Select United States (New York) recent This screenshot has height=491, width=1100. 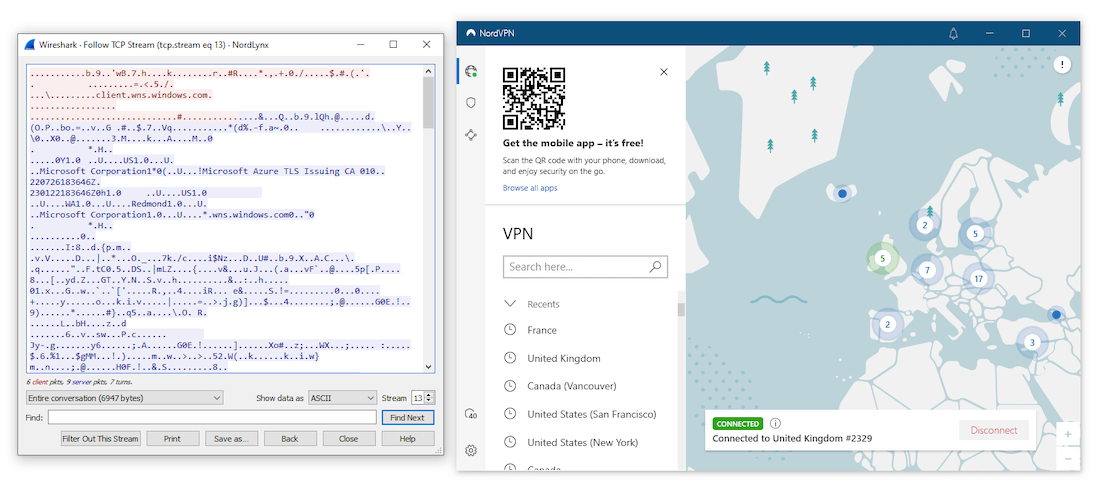point(583,442)
